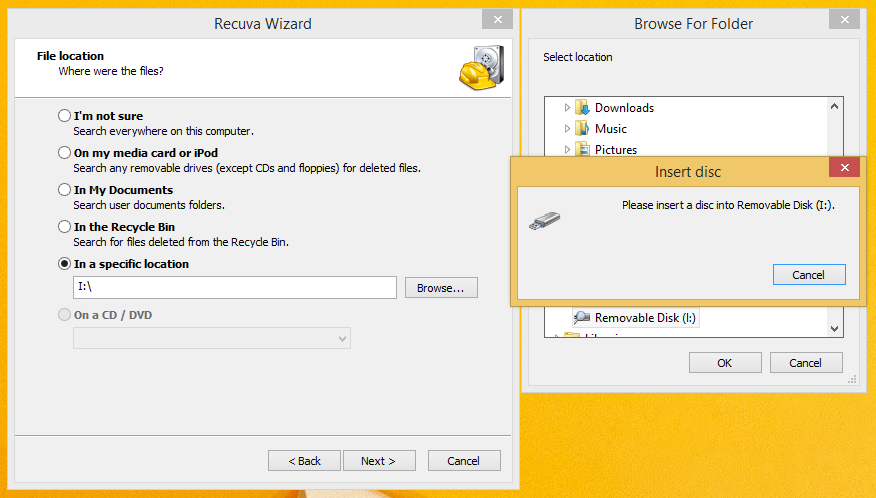Cancel the Recuva Wizard

click(464, 461)
